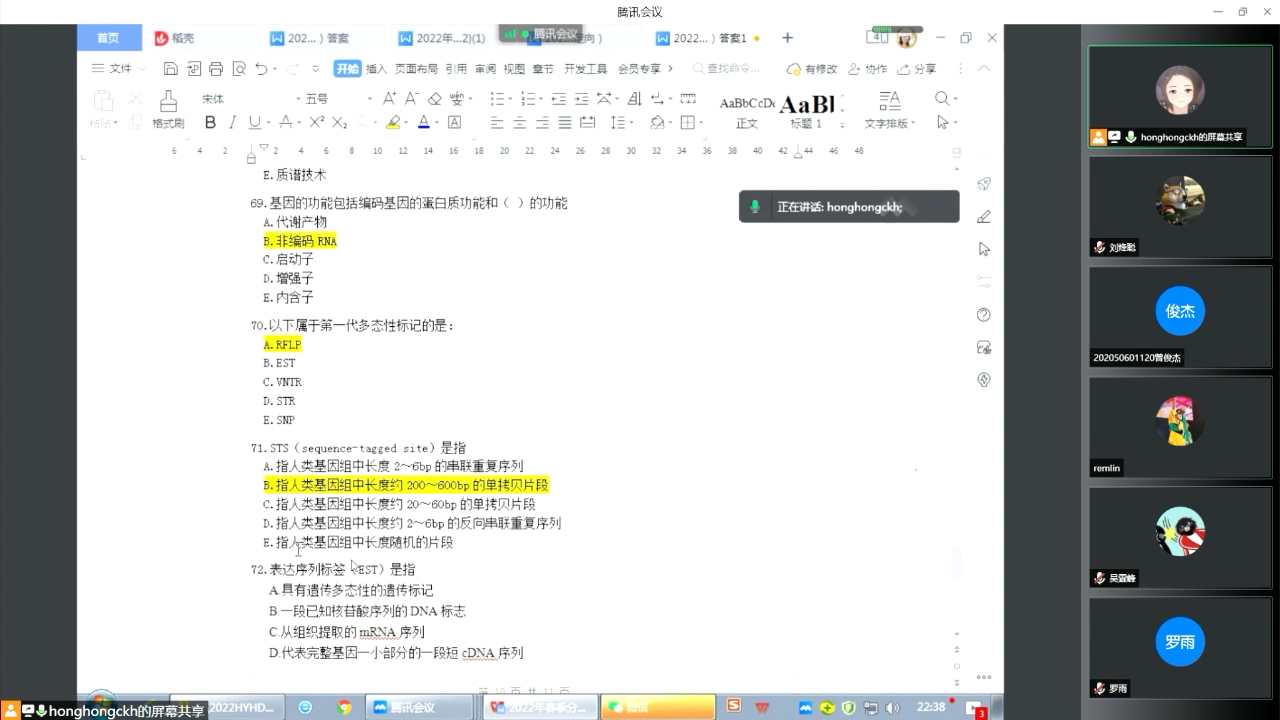The image size is (1280, 720).
Task: Select the 正文 style
Action: 747,112
